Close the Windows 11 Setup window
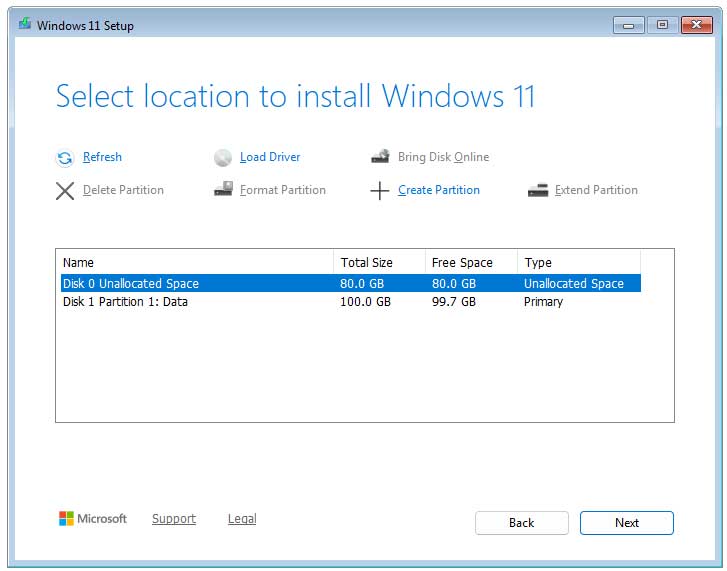Viewport: 727px width, 571px height. (696, 25)
